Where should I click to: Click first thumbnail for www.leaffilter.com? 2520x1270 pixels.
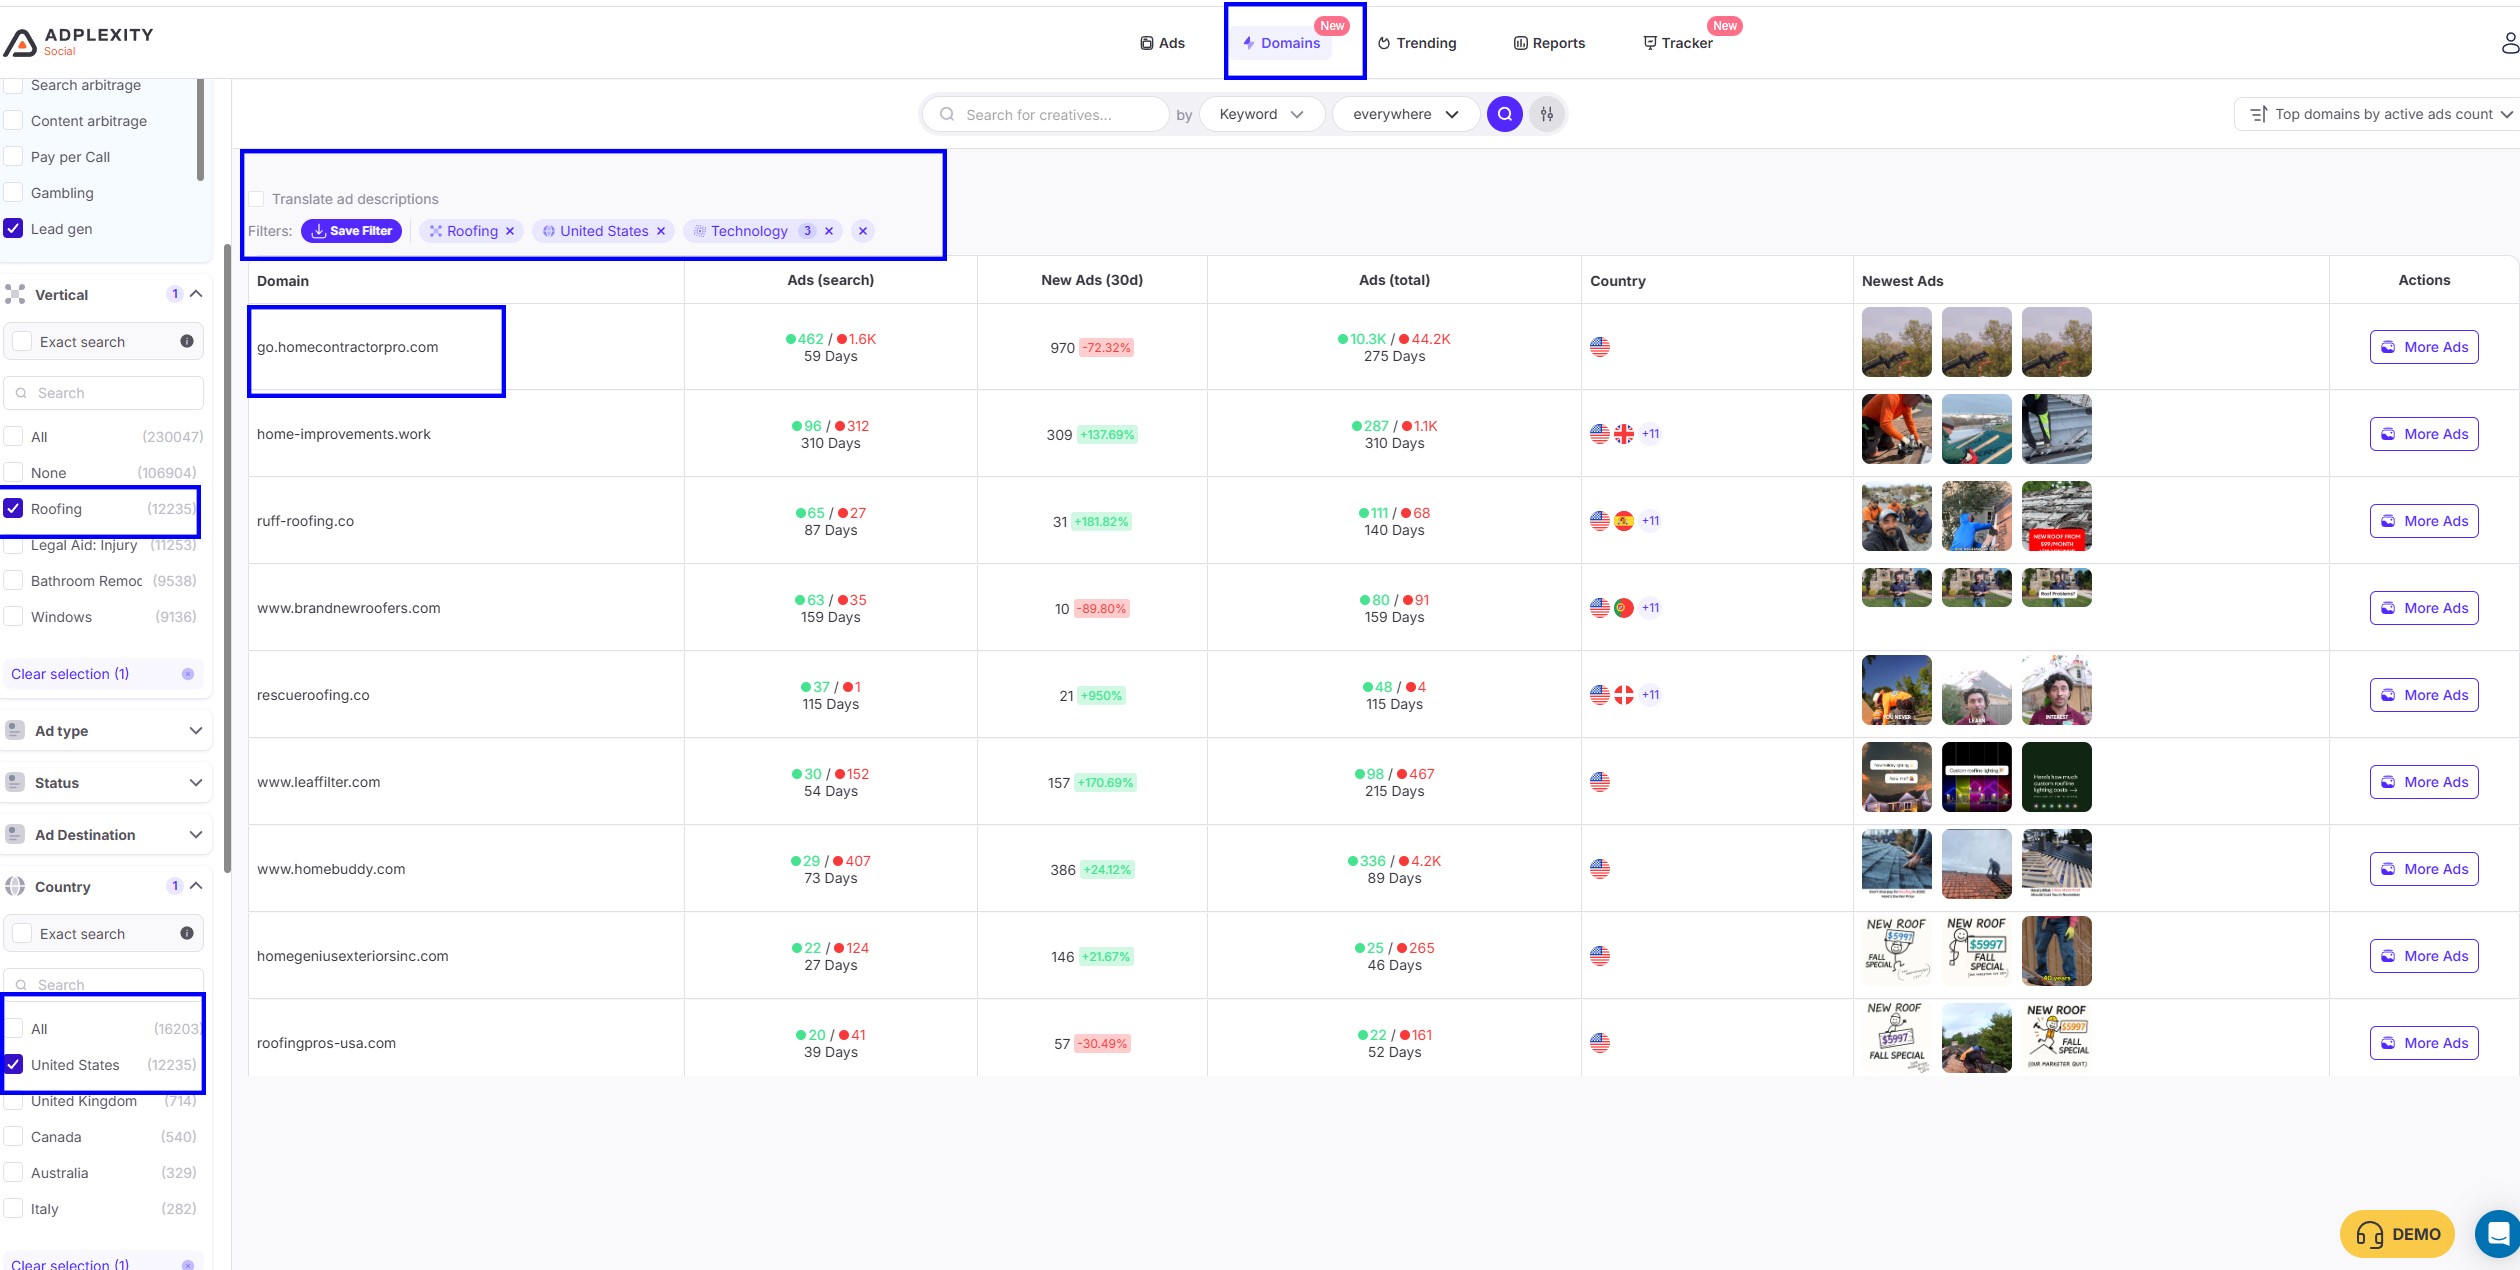[1896, 777]
